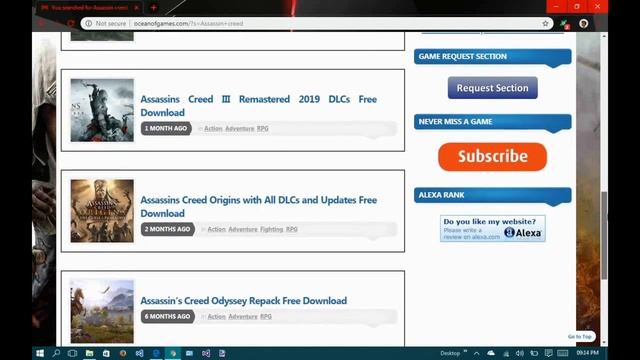640x360 pixels.
Task: Open File Explorer from the taskbar
Action: pos(89,353)
